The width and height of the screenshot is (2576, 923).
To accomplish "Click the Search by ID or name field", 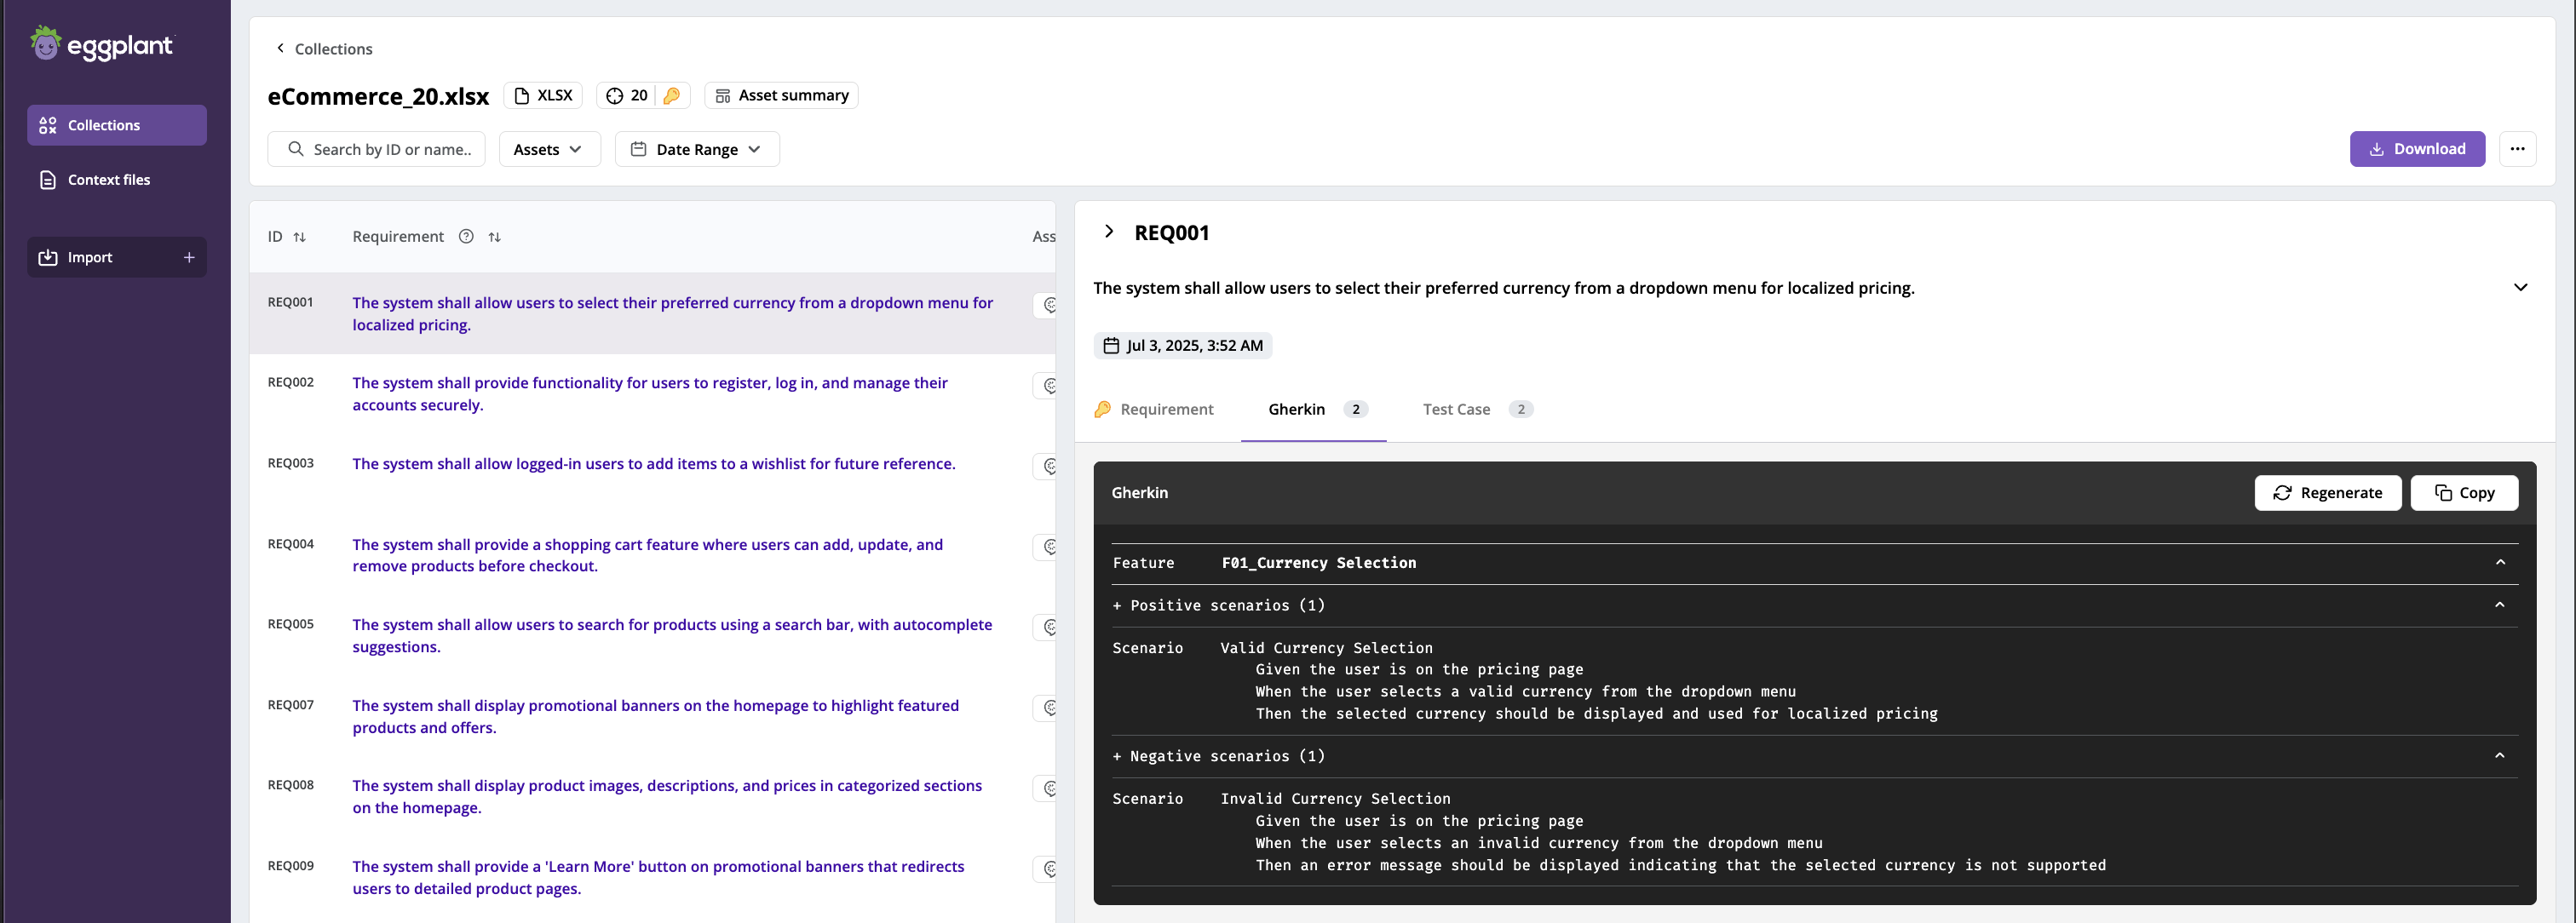I will tap(377, 149).
